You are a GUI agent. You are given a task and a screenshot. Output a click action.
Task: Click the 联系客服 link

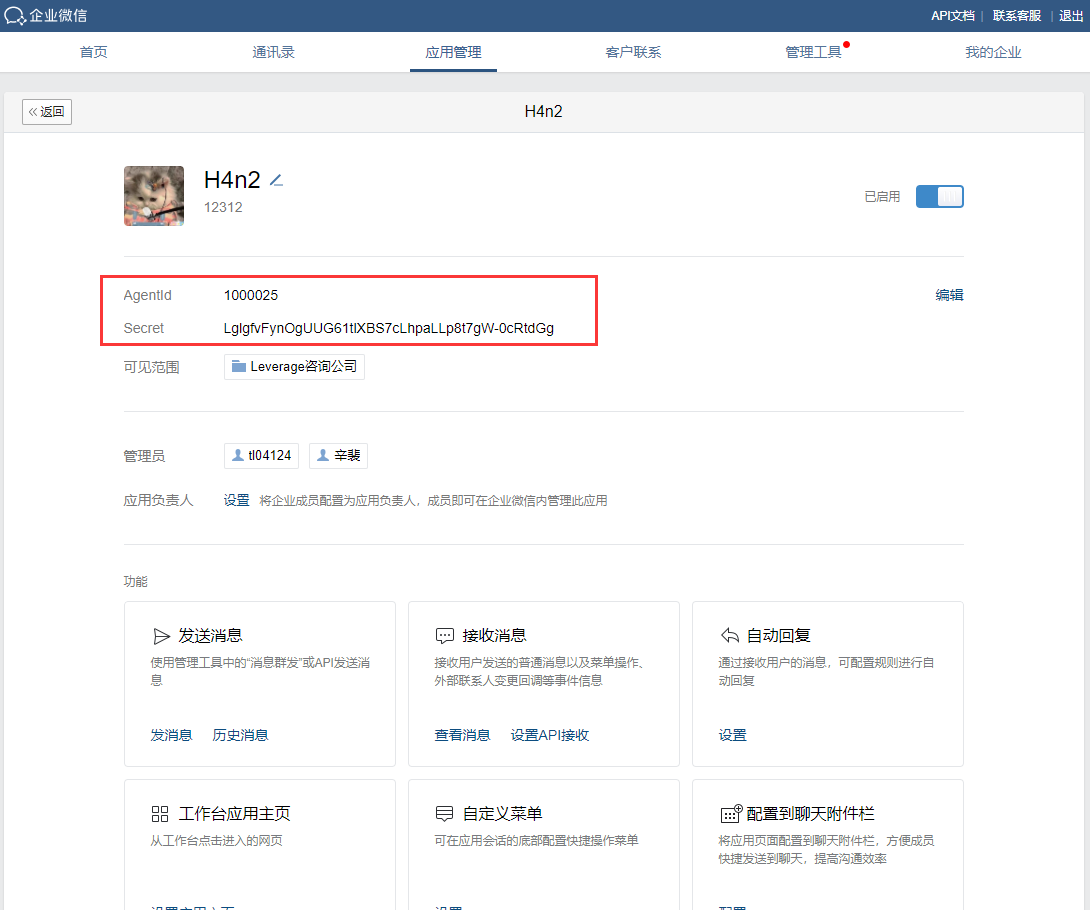[1016, 16]
